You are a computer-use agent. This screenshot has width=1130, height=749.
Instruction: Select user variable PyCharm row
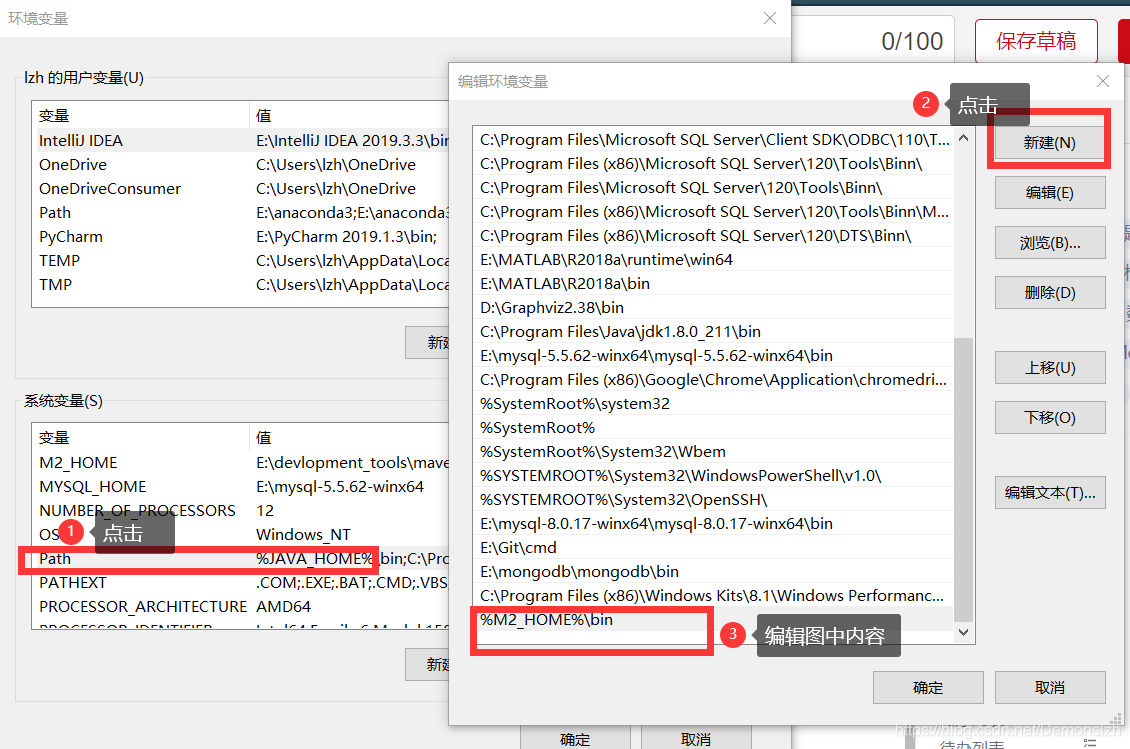click(x=241, y=236)
